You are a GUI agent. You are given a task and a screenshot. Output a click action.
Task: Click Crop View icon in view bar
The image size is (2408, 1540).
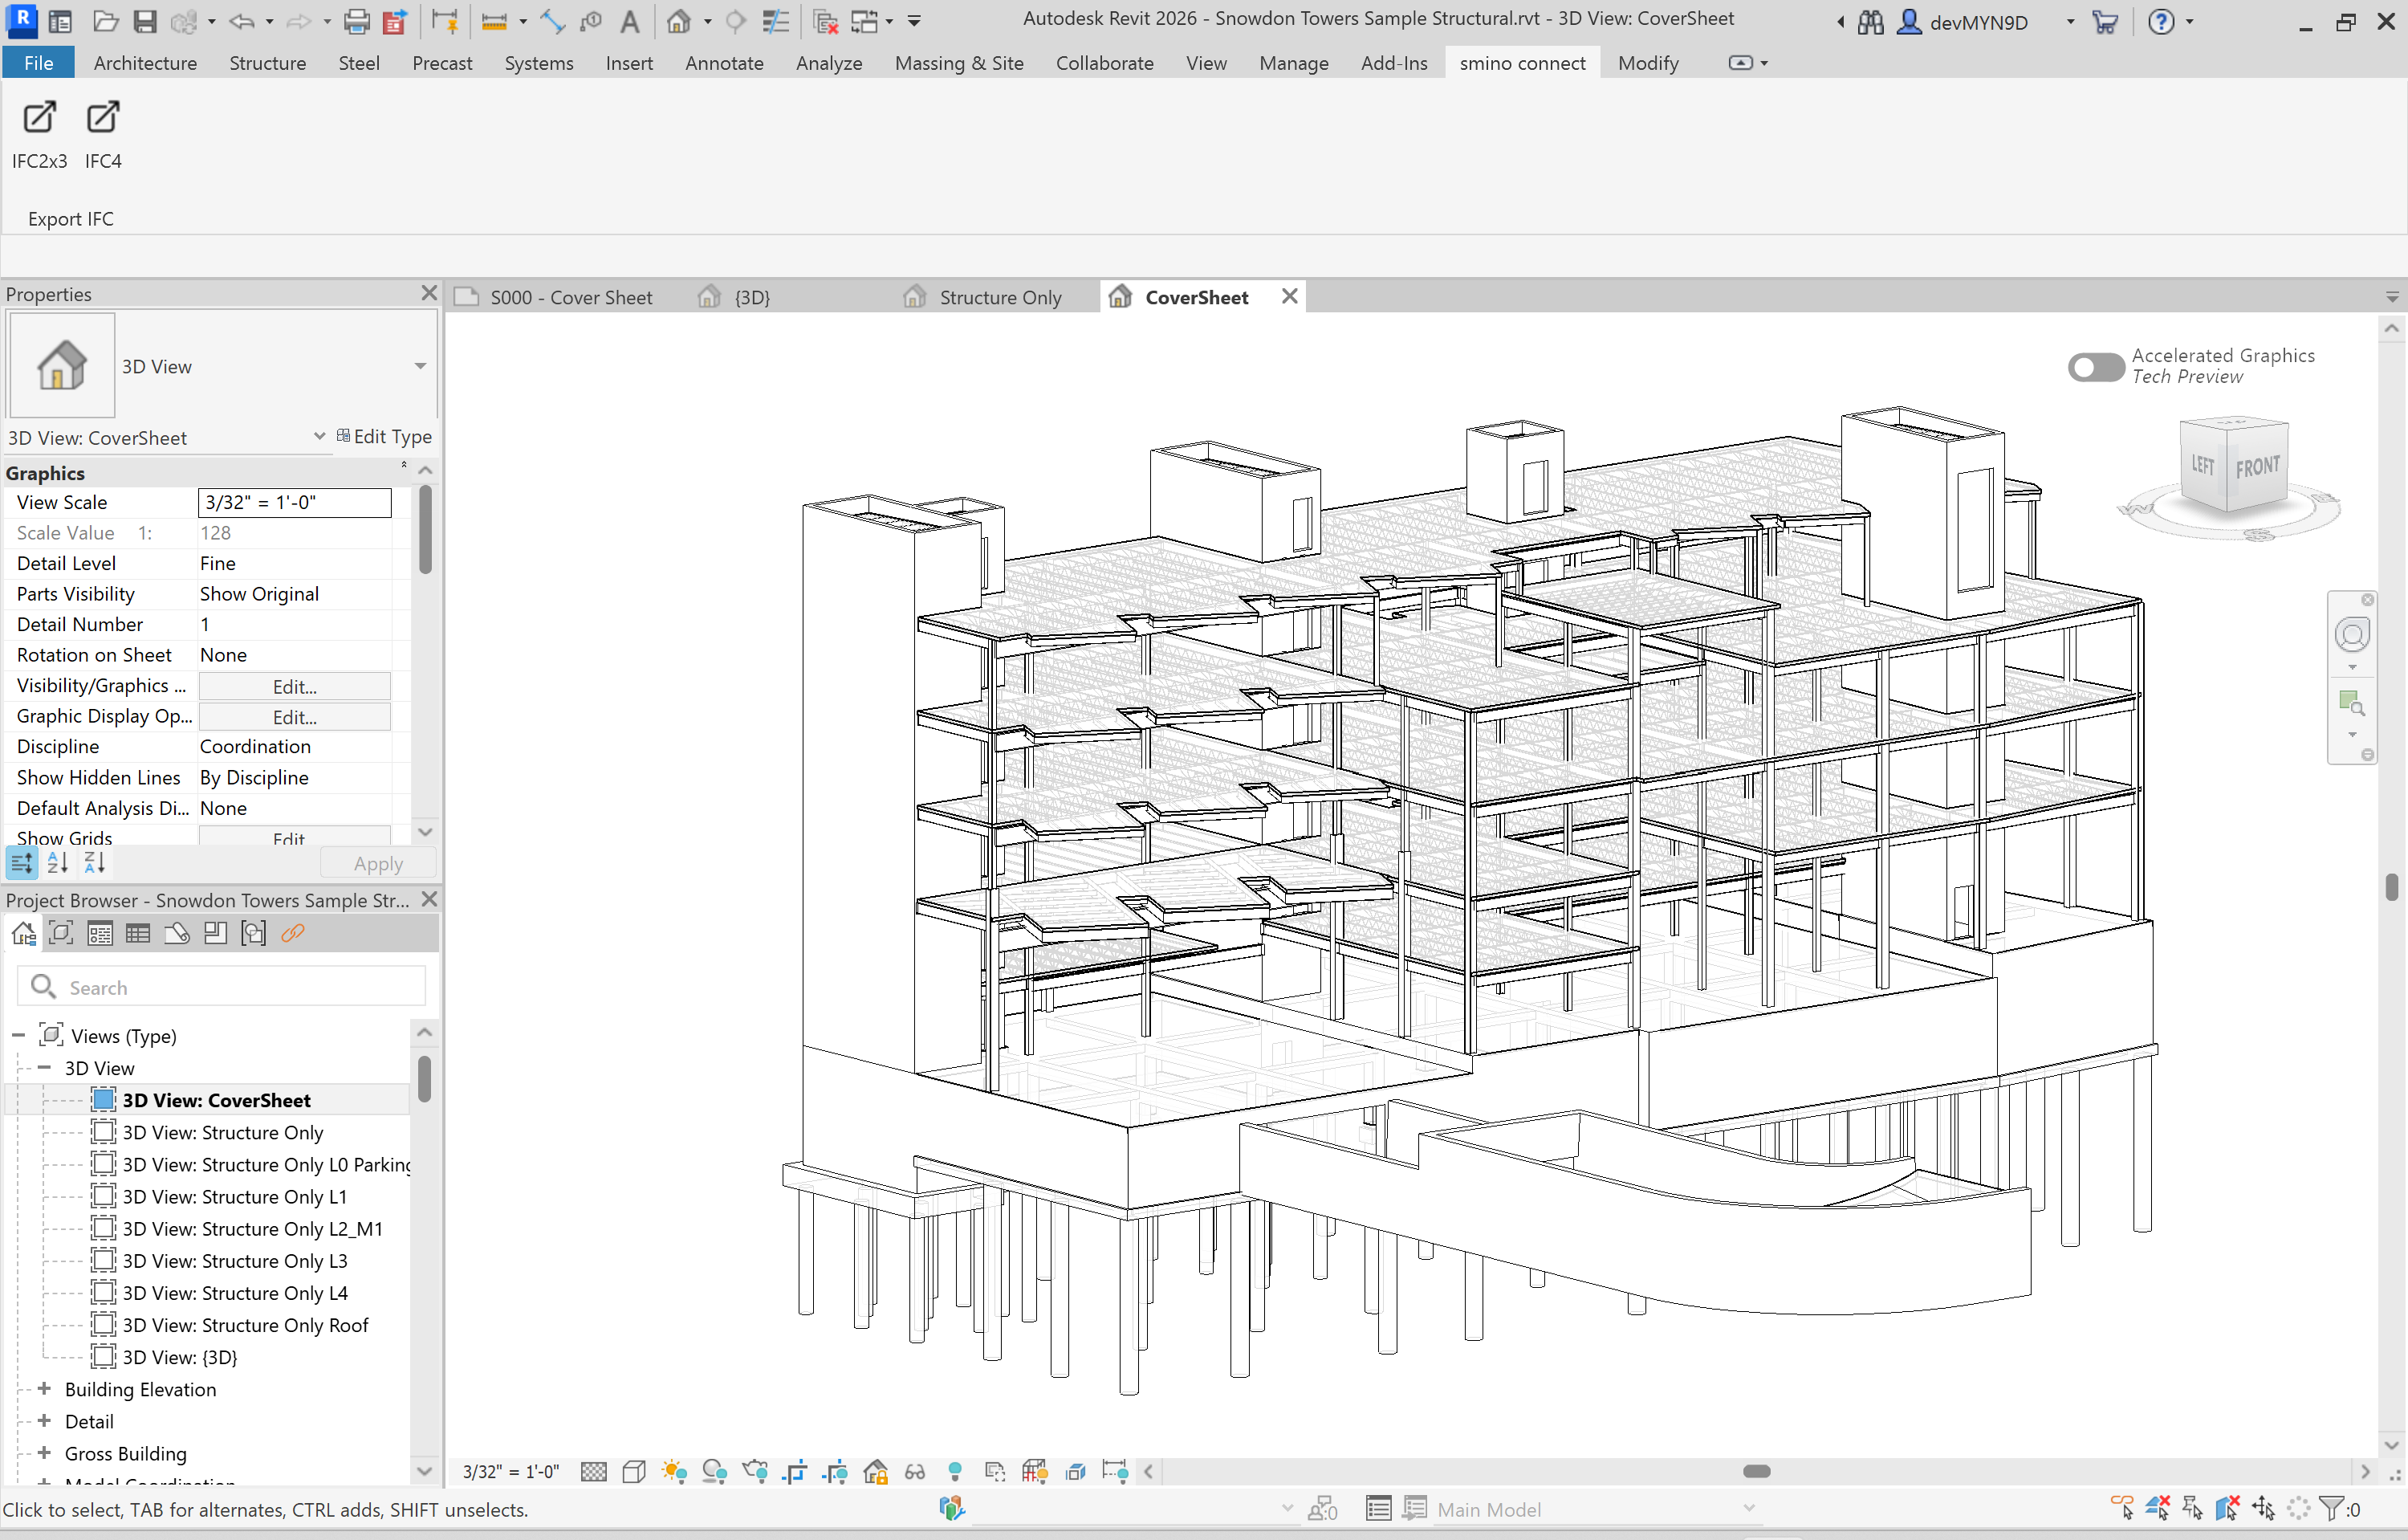pyautogui.click(x=795, y=1472)
